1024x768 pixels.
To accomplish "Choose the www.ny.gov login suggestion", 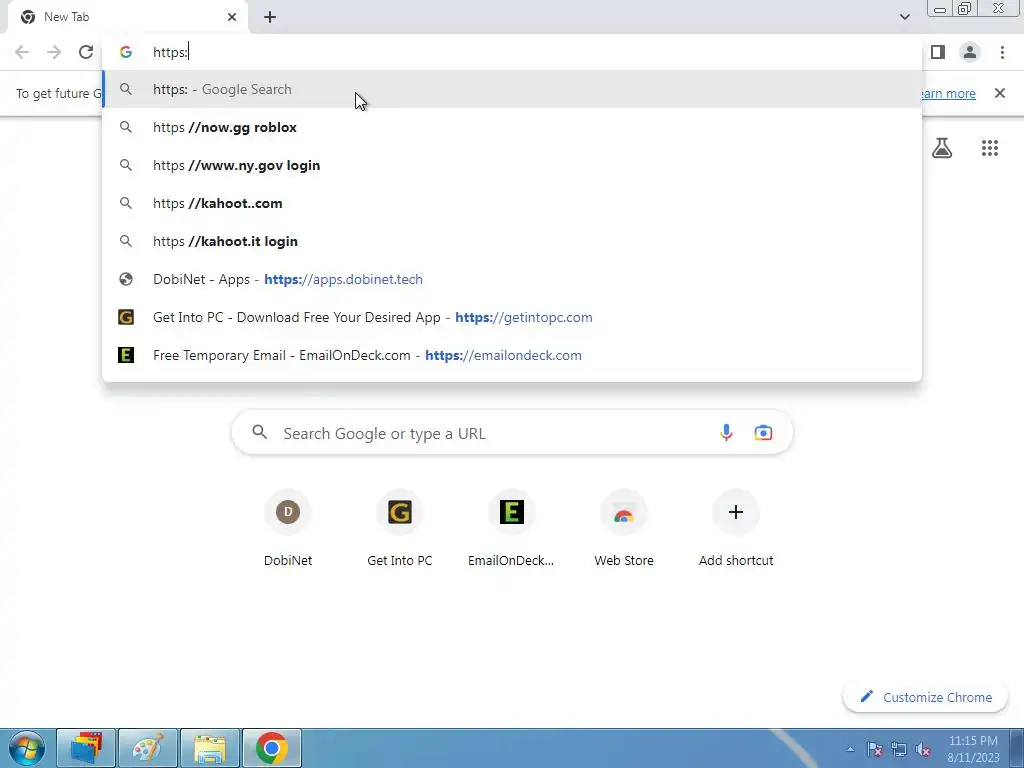I will pyautogui.click(x=512, y=165).
